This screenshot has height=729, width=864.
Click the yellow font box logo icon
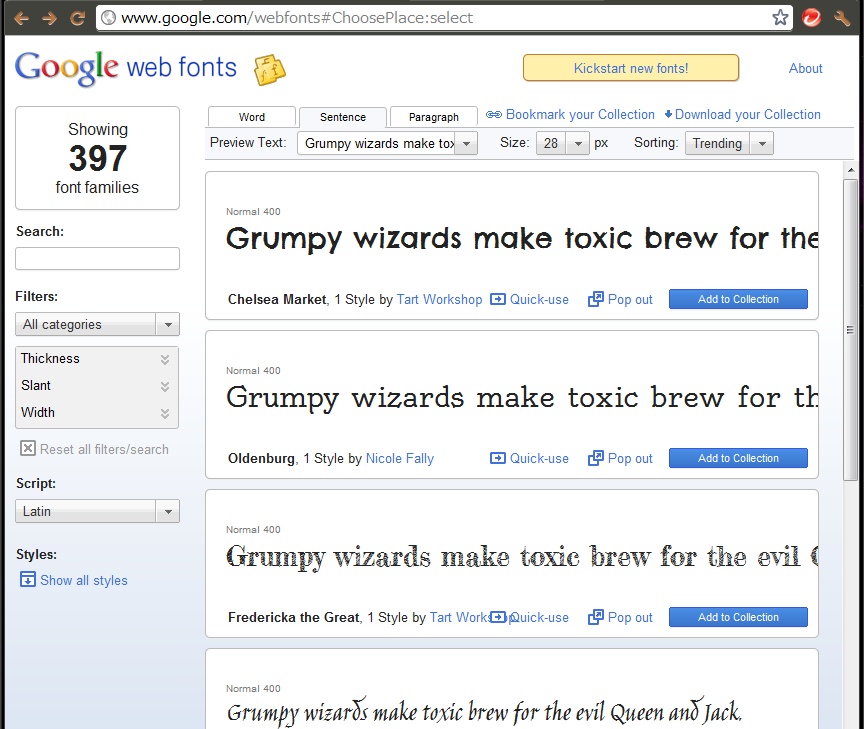click(269, 70)
